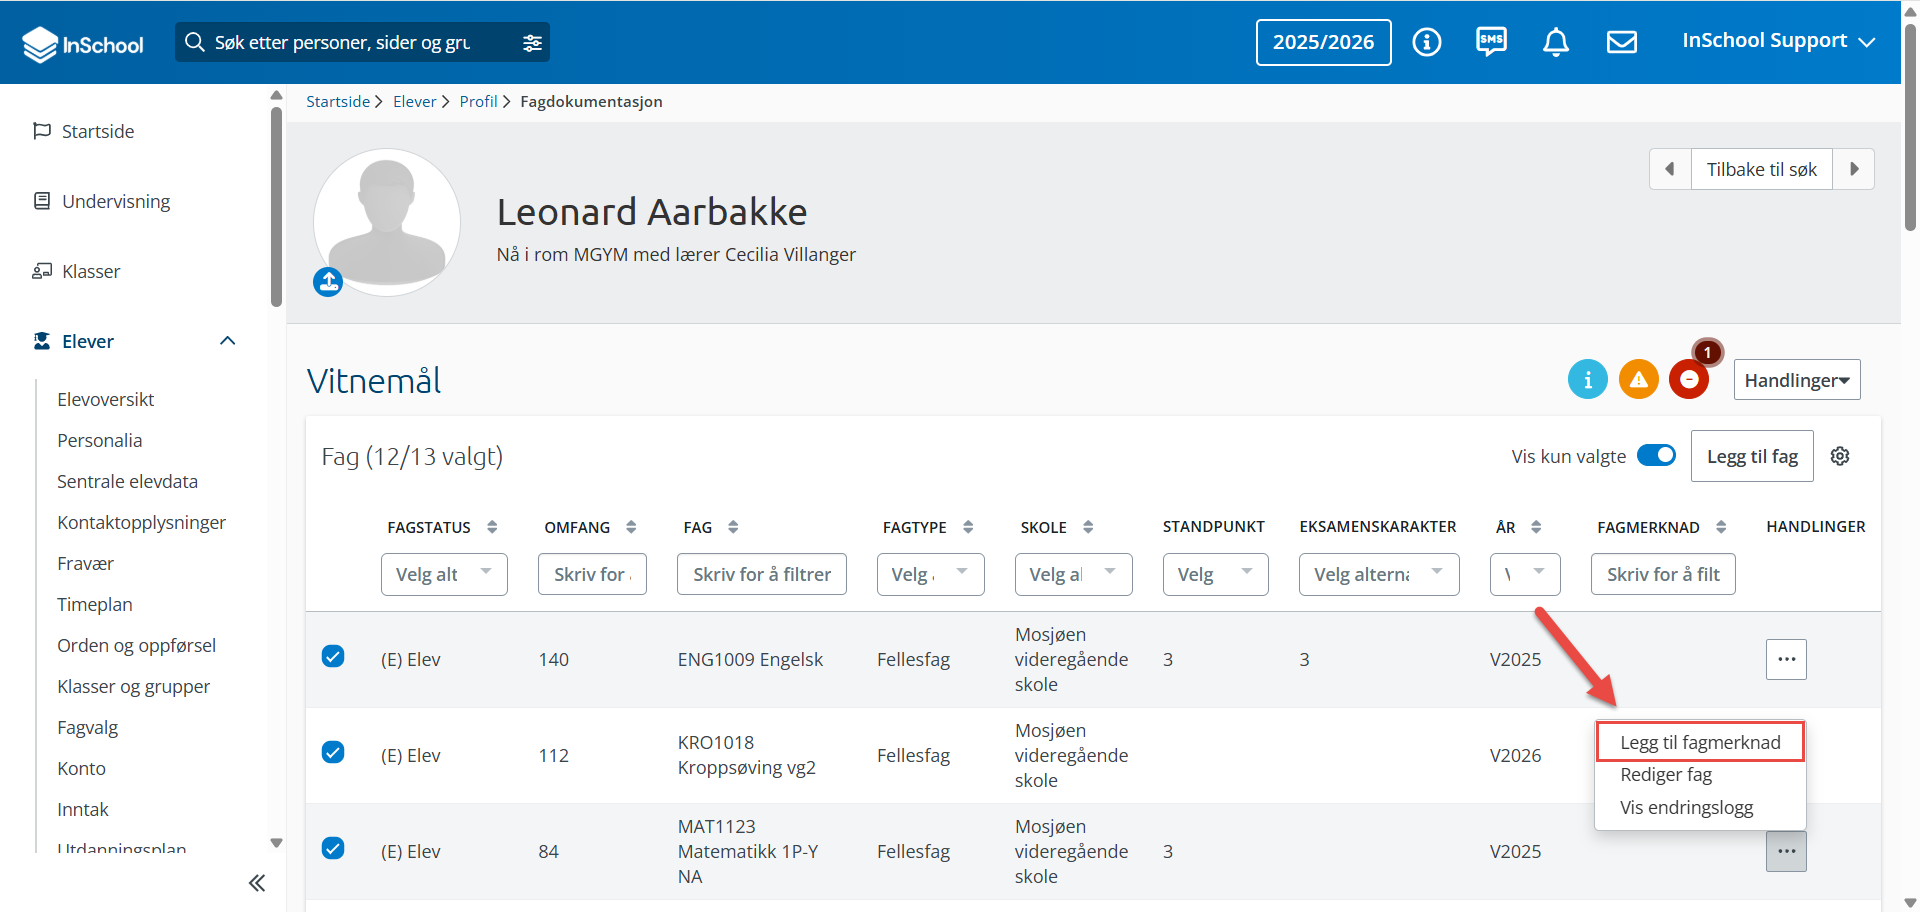Viewport: 1920px width, 912px height.
Task: Focus the Fag filter text field
Action: [762, 574]
